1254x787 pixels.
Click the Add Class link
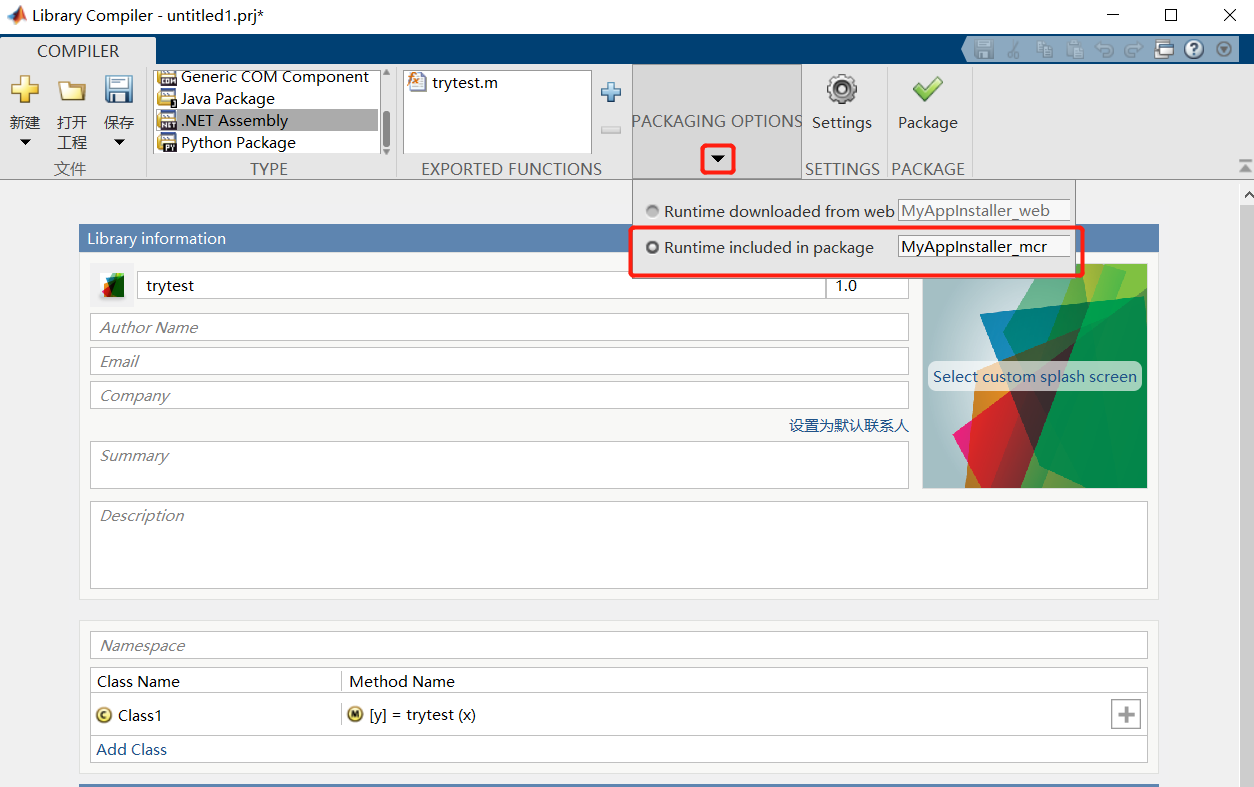click(132, 749)
